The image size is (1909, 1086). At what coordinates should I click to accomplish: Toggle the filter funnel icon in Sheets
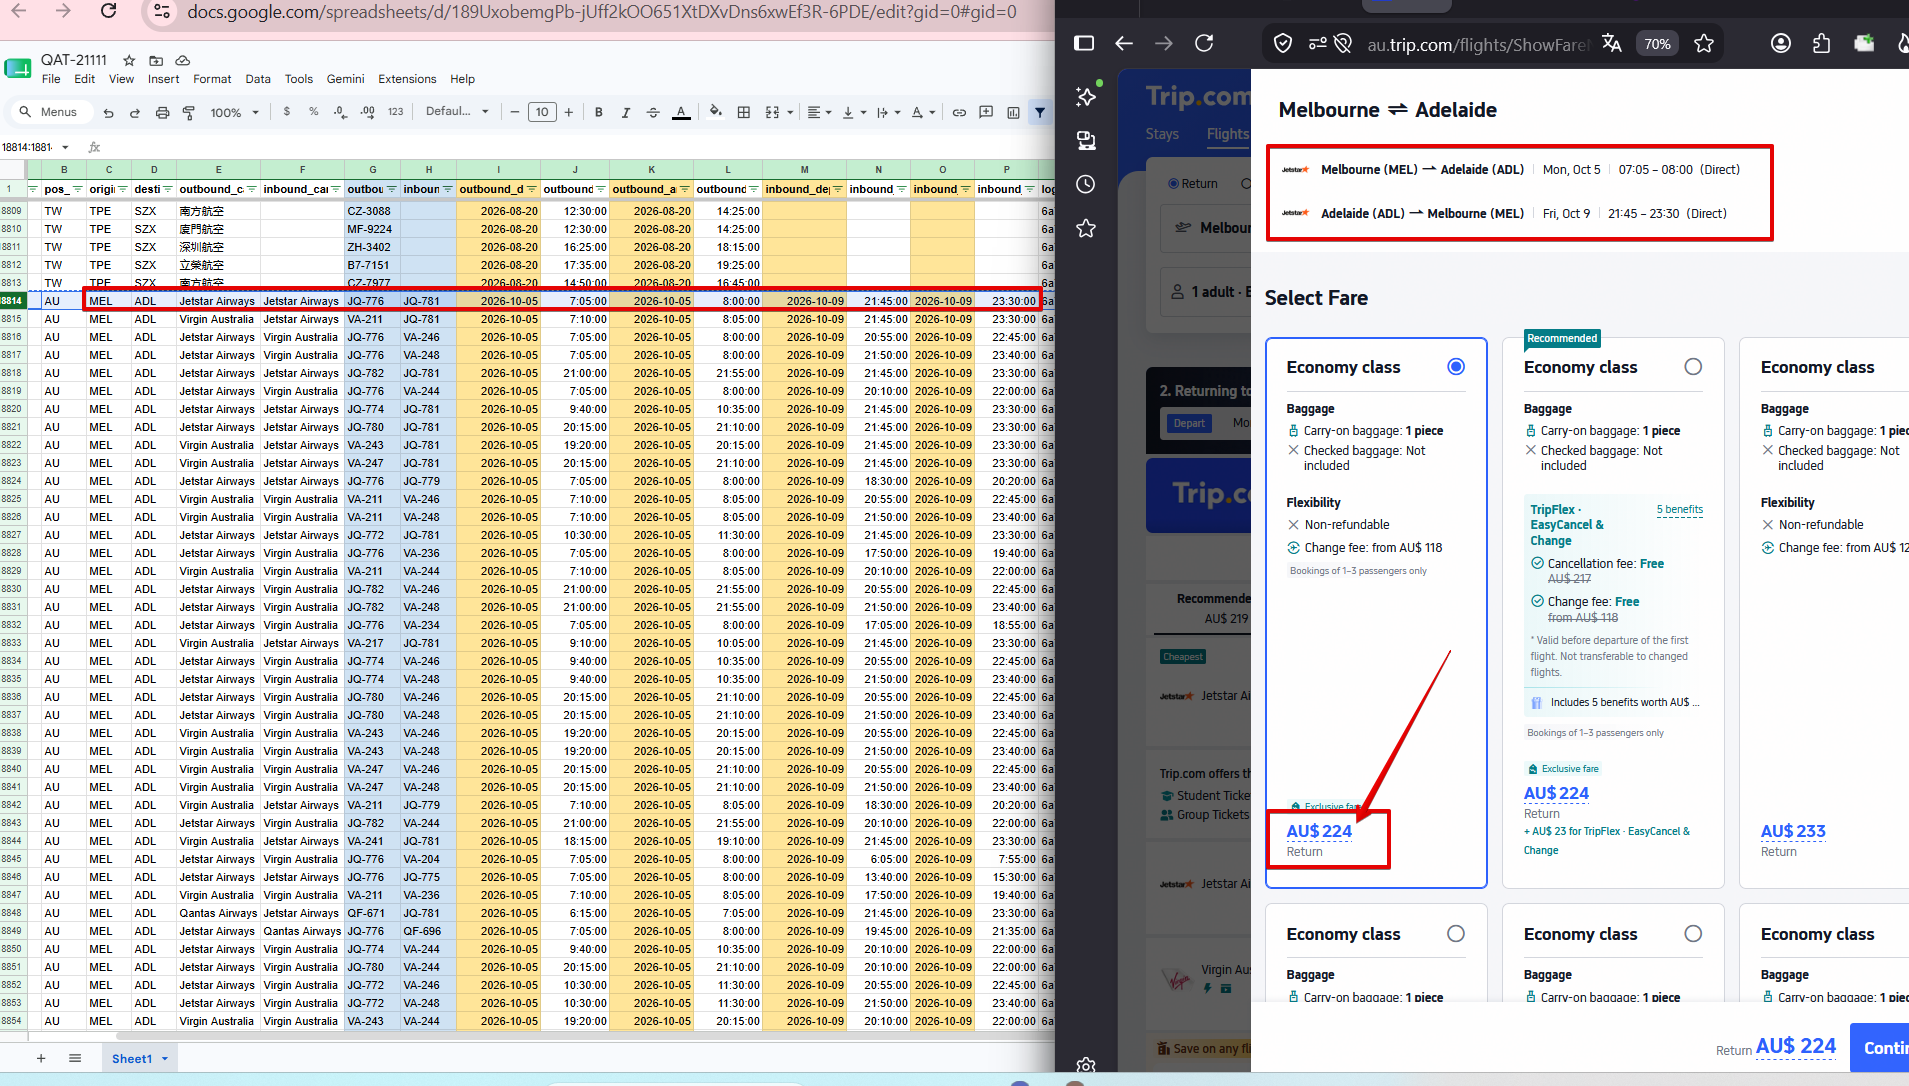[1040, 112]
